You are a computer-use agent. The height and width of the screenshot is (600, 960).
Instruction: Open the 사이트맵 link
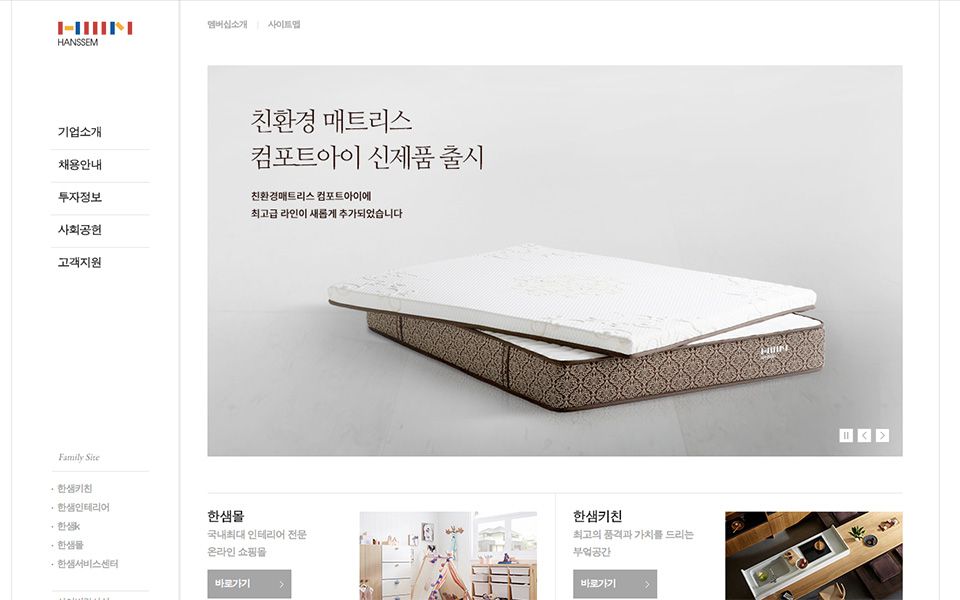[x=284, y=24]
